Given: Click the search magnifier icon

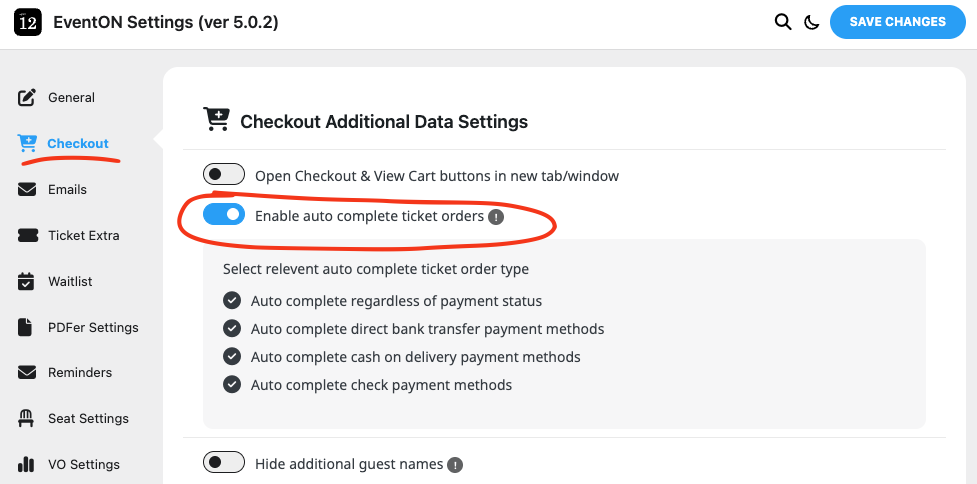Looking at the screenshot, I should tap(783, 22).
